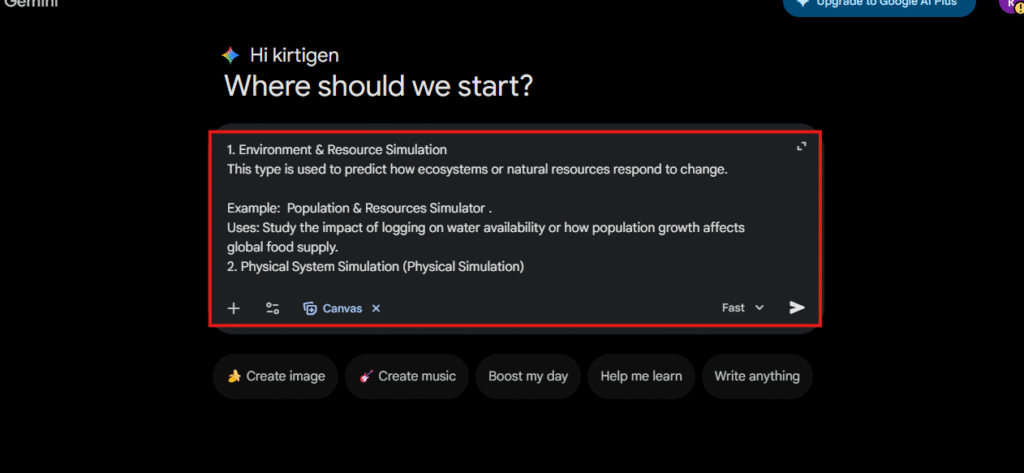Viewport: 1024px width, 473px height.
Task: Pick the Write anything suggestion chip
Action: pos(756,376)
